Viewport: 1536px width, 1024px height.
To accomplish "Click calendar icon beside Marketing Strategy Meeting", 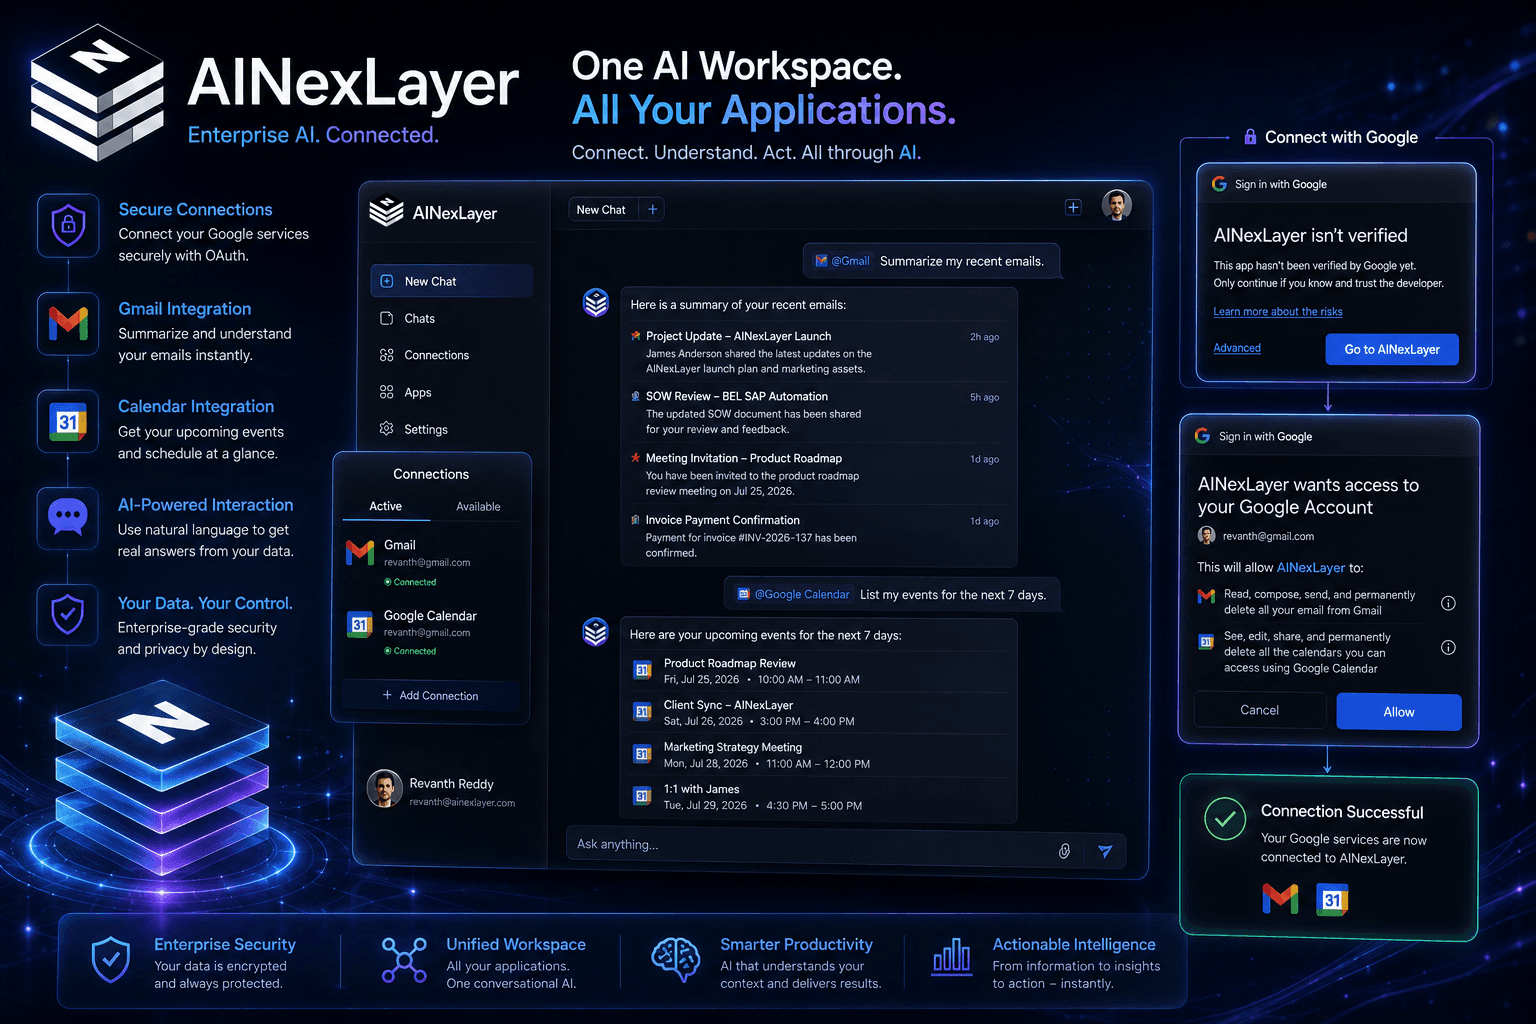I will [643, 754].
